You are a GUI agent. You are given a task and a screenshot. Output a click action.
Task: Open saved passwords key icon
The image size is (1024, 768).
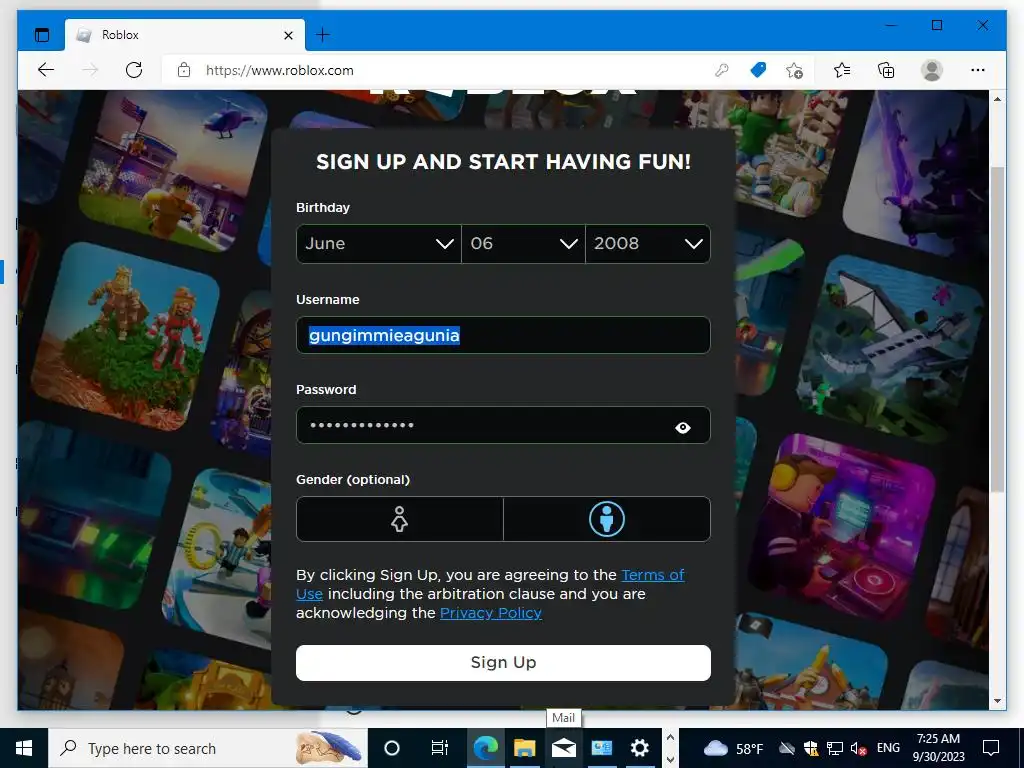tap(722, 70)
